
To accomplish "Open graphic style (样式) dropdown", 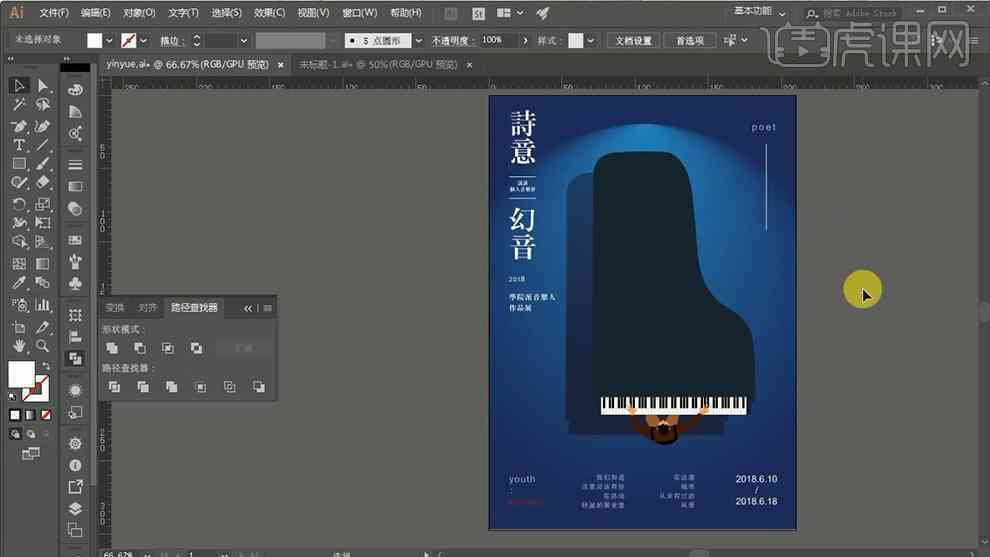I will pyautogui.click(x=590, y=40).
